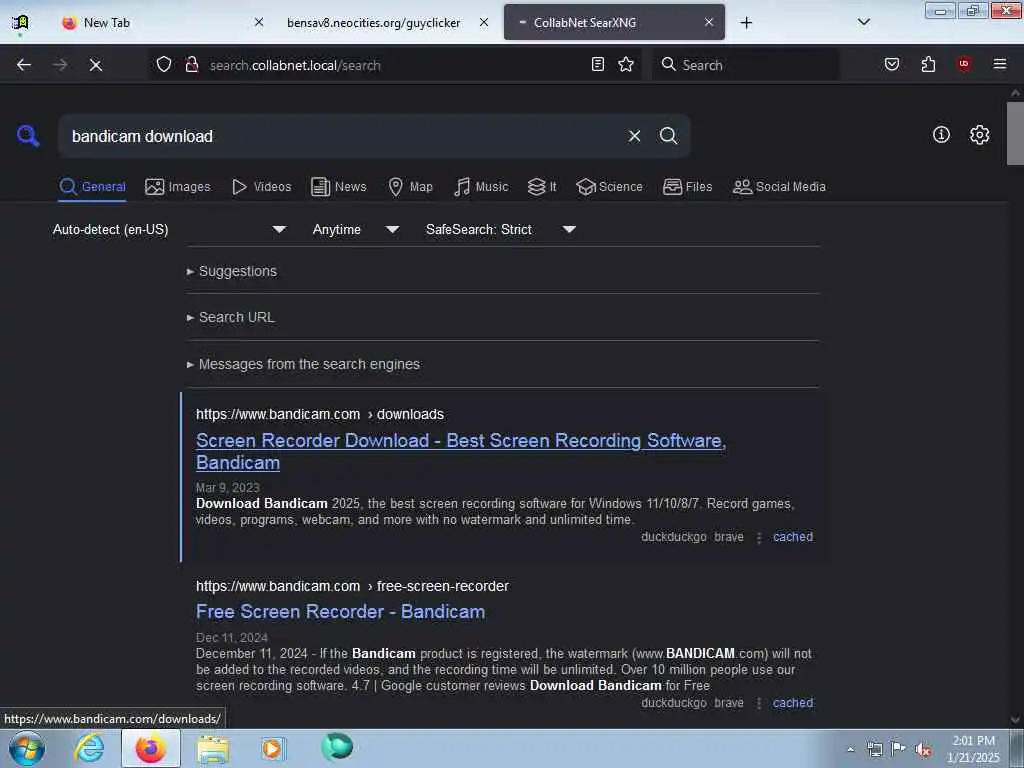Switch to the Social Media category

click(x=779, y=187)
